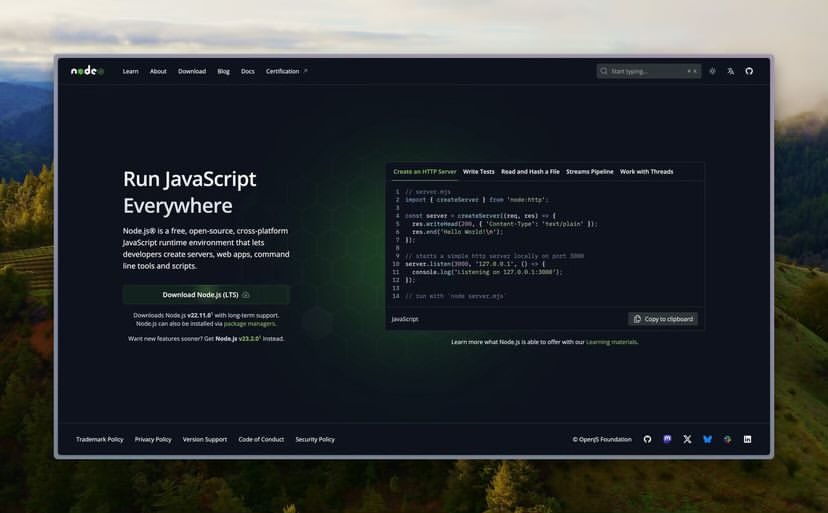Click code line 'import { createServer }'
The image size is (828, 513).
point(477,200)
